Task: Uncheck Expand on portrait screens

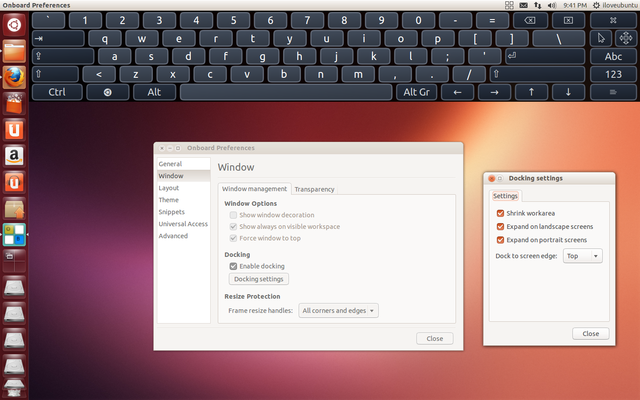Action: 500,240
